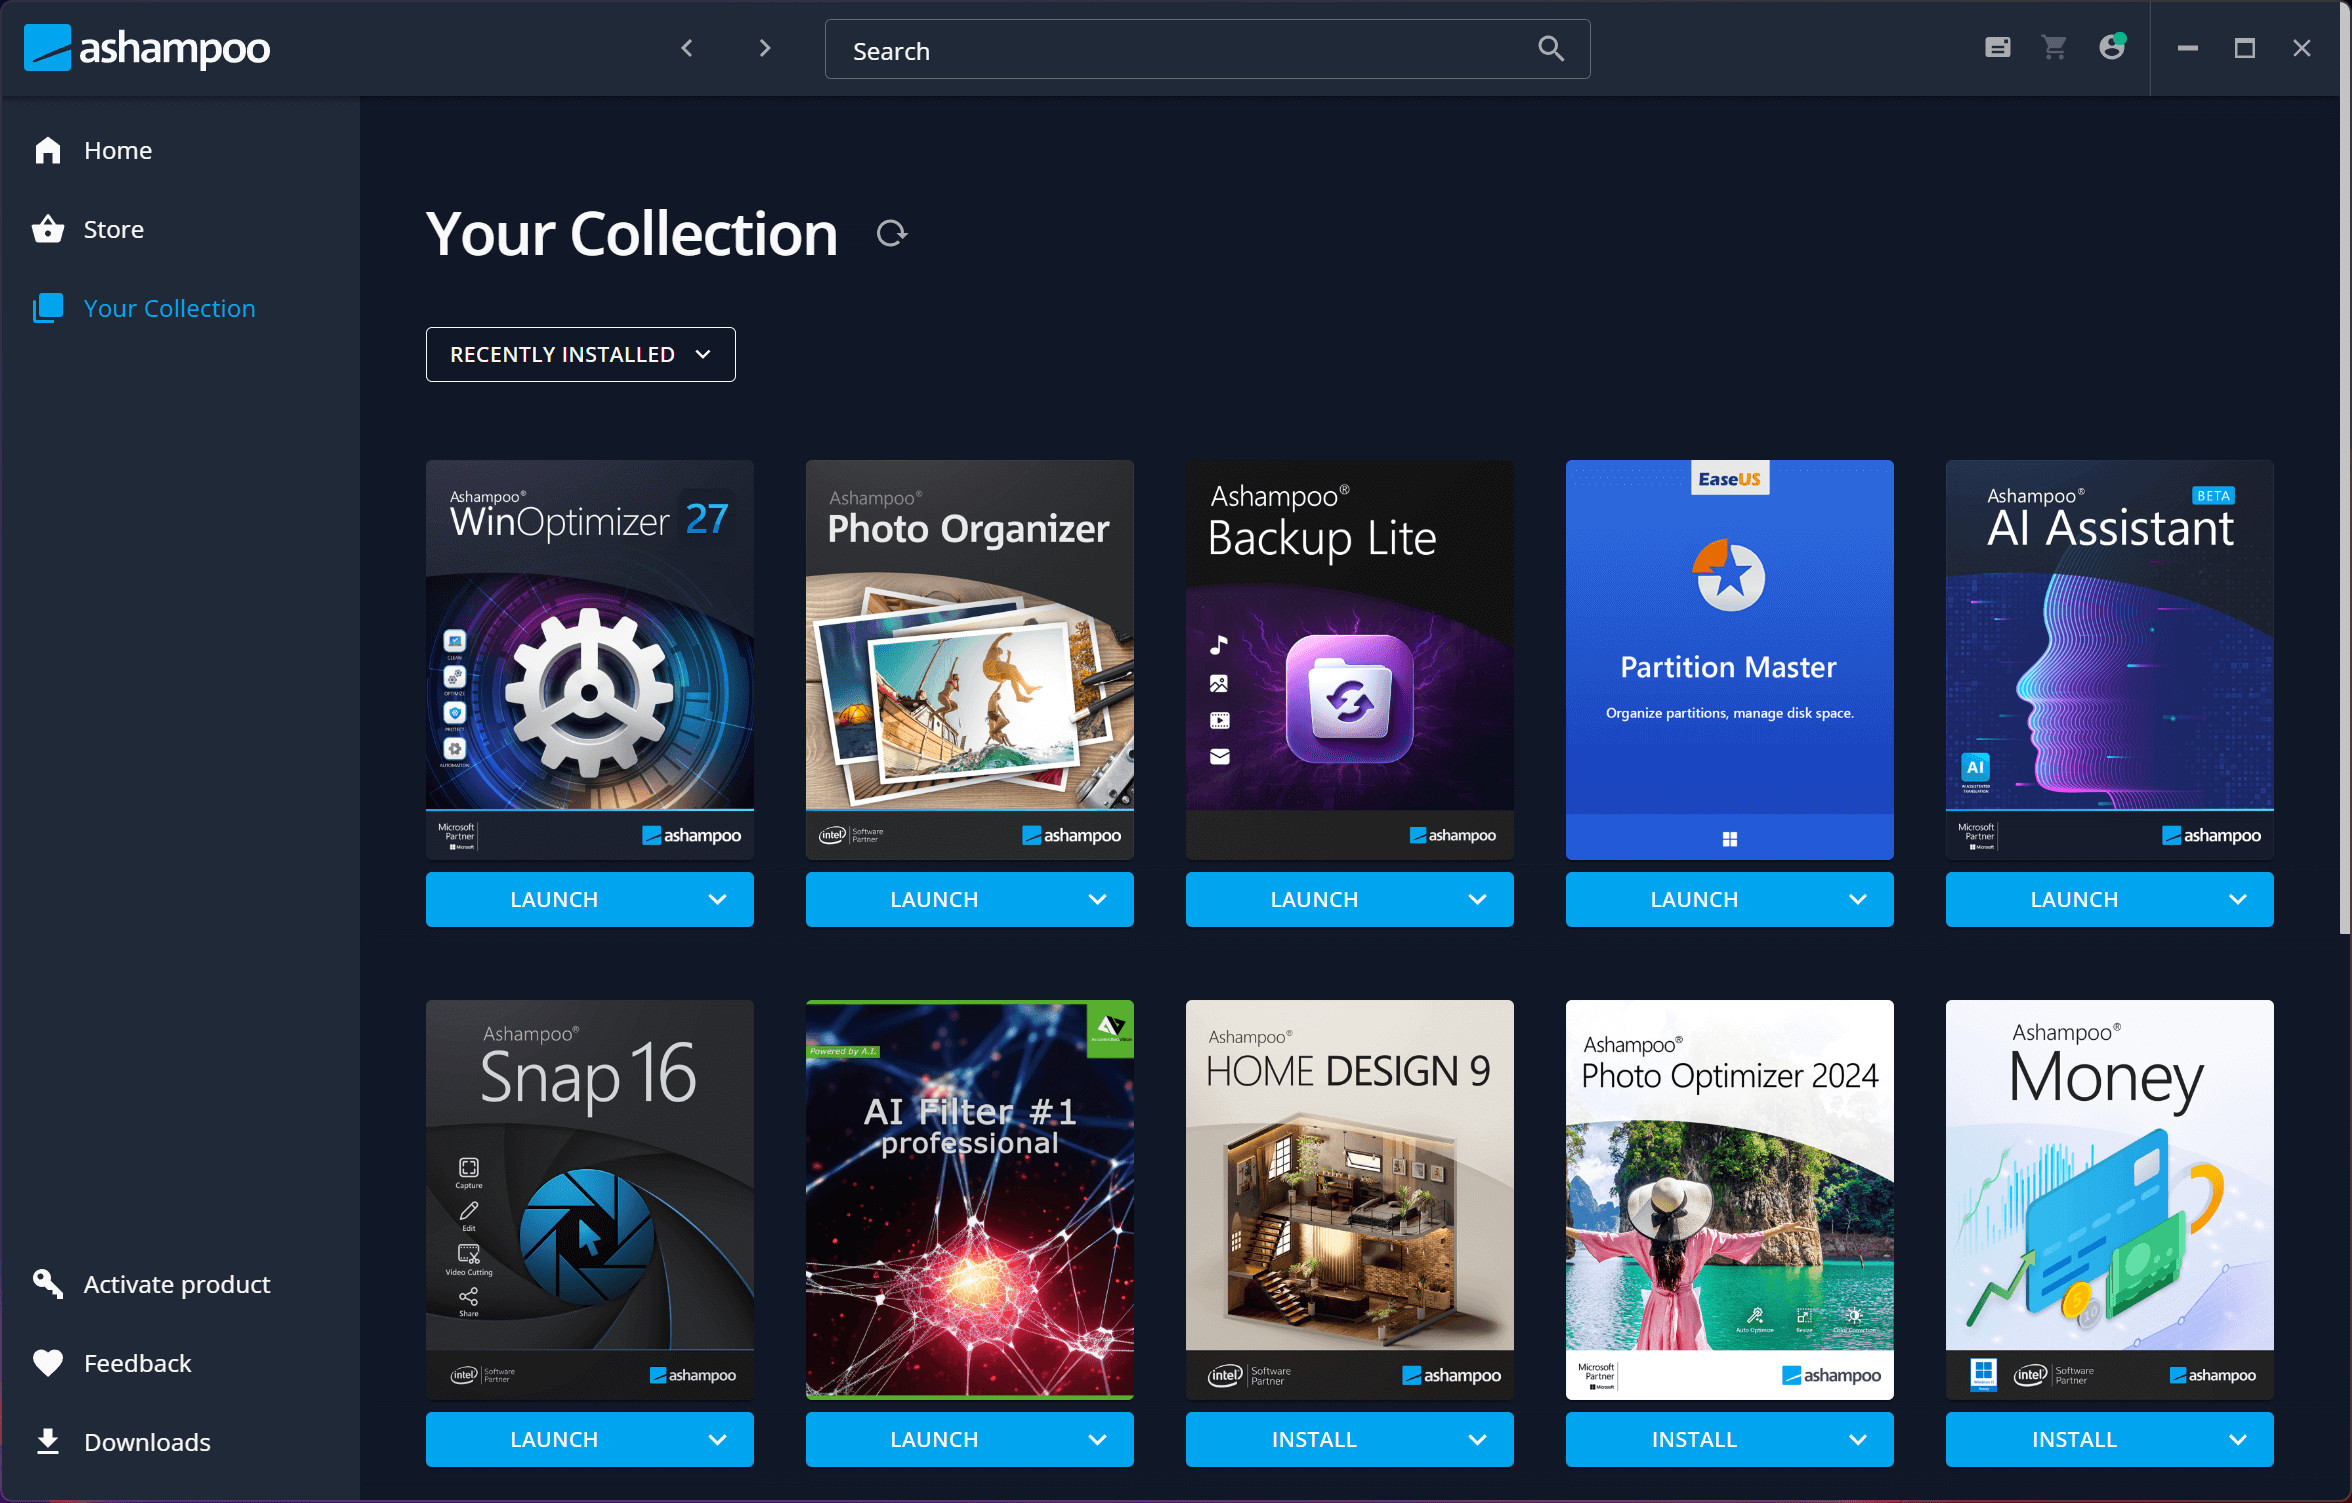Launch WinOptimizer 27

(554, 899)
